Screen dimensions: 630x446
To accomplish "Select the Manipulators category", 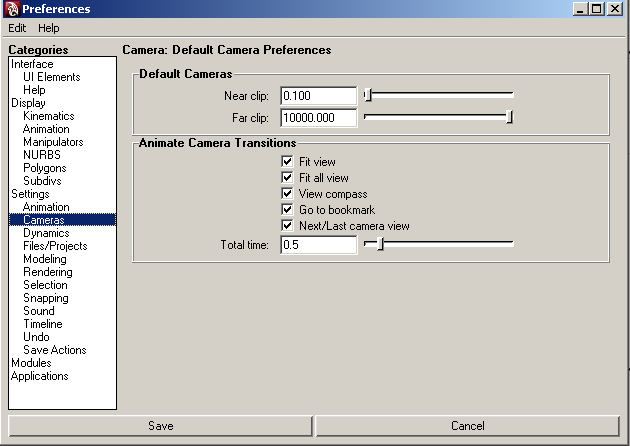I will 53,142.
